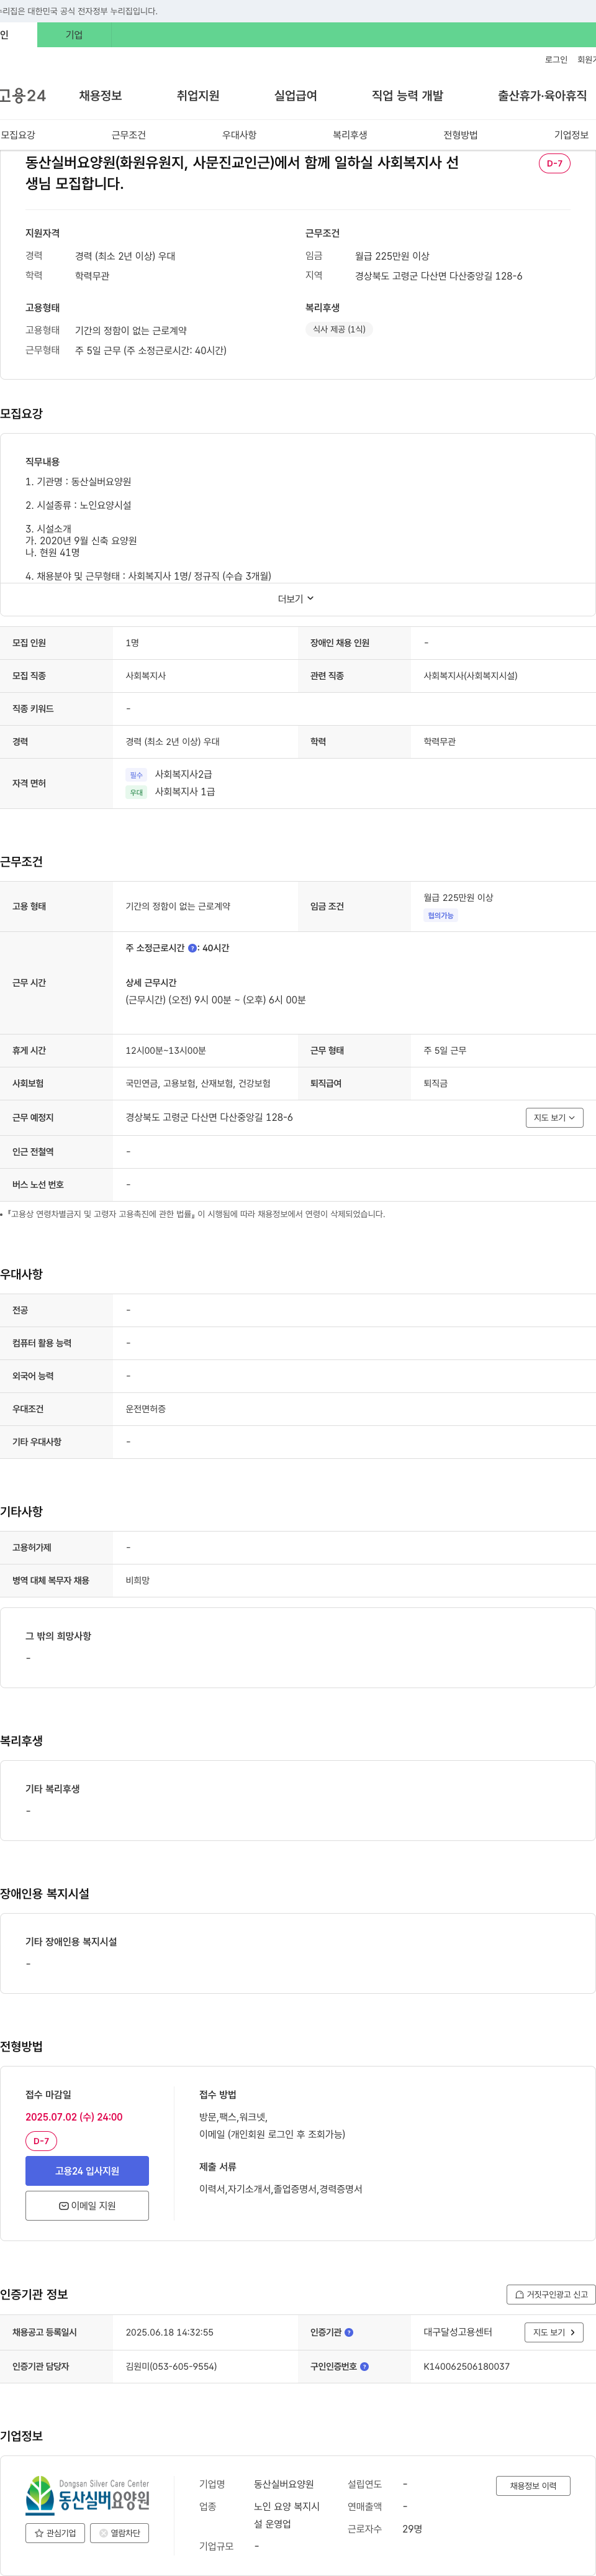Viewport: 596px width, 2576px height.
Task: Jump to the 근무조건 section tab
Action: [x=128, y=135]
